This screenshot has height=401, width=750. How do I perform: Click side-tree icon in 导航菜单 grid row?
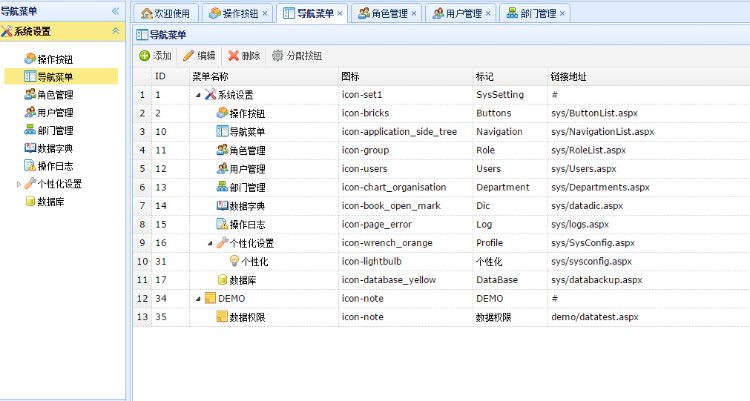click(222, 131)
